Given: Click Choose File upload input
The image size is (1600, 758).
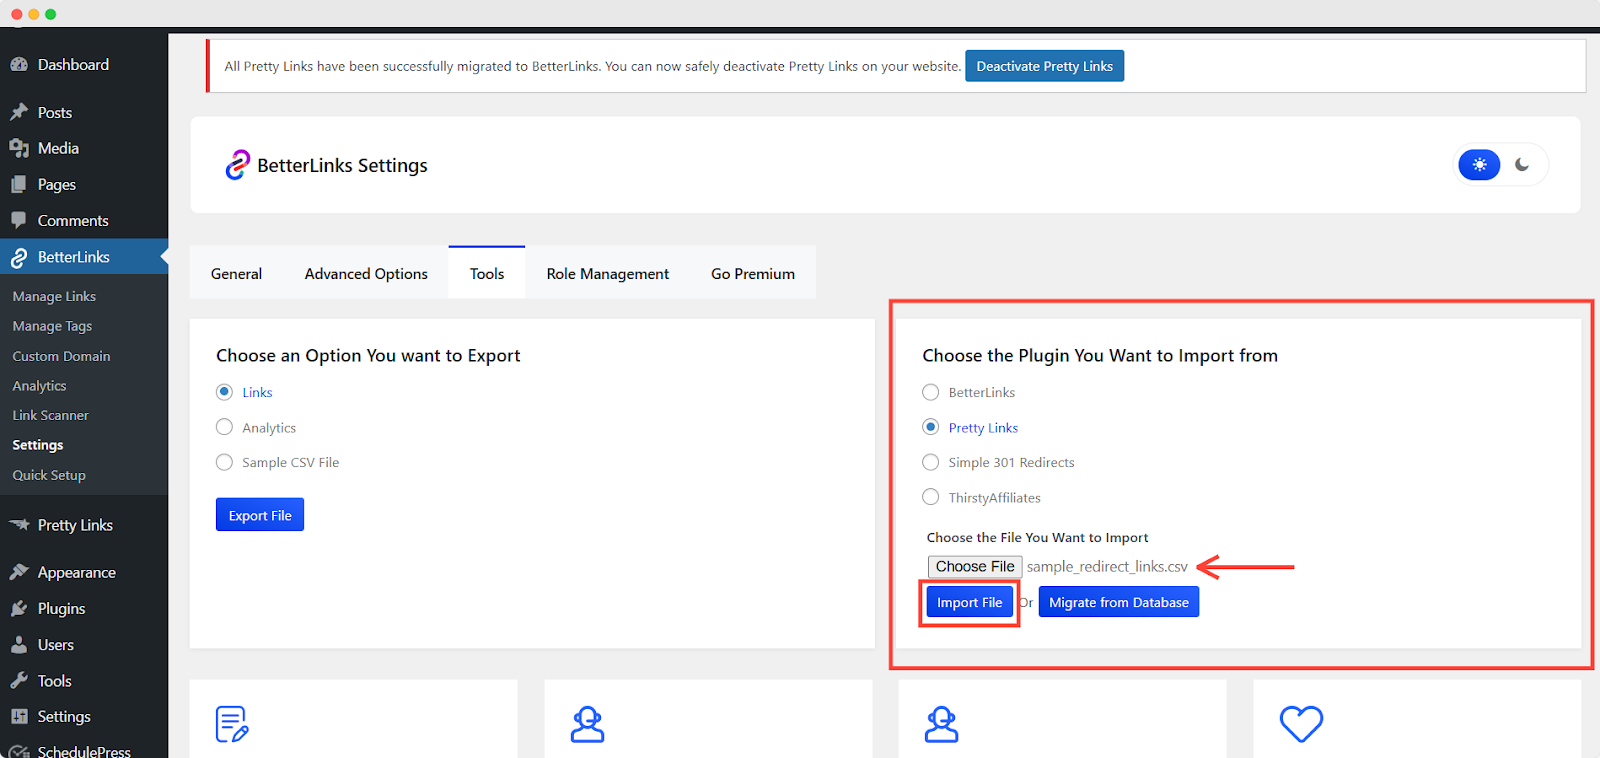Looking at the screenshot, I should (975, 567).
